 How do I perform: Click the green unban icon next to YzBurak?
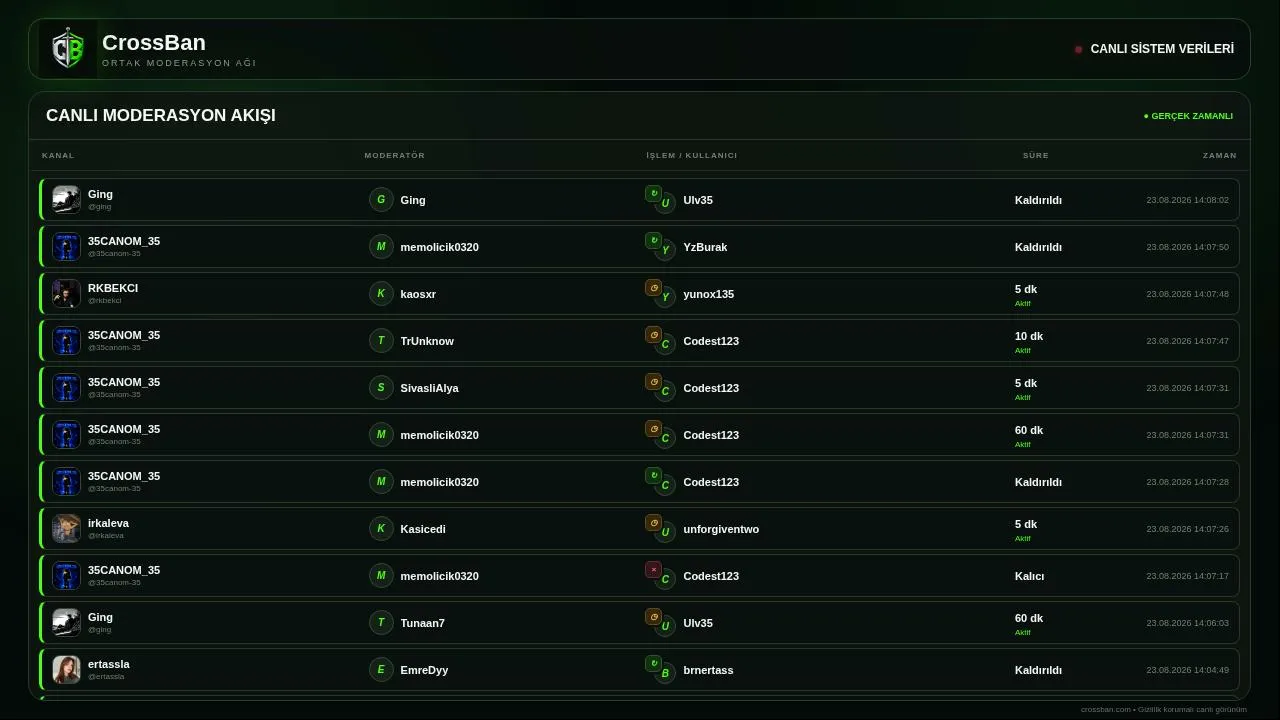pyautogui.click(x=653, y=240)
